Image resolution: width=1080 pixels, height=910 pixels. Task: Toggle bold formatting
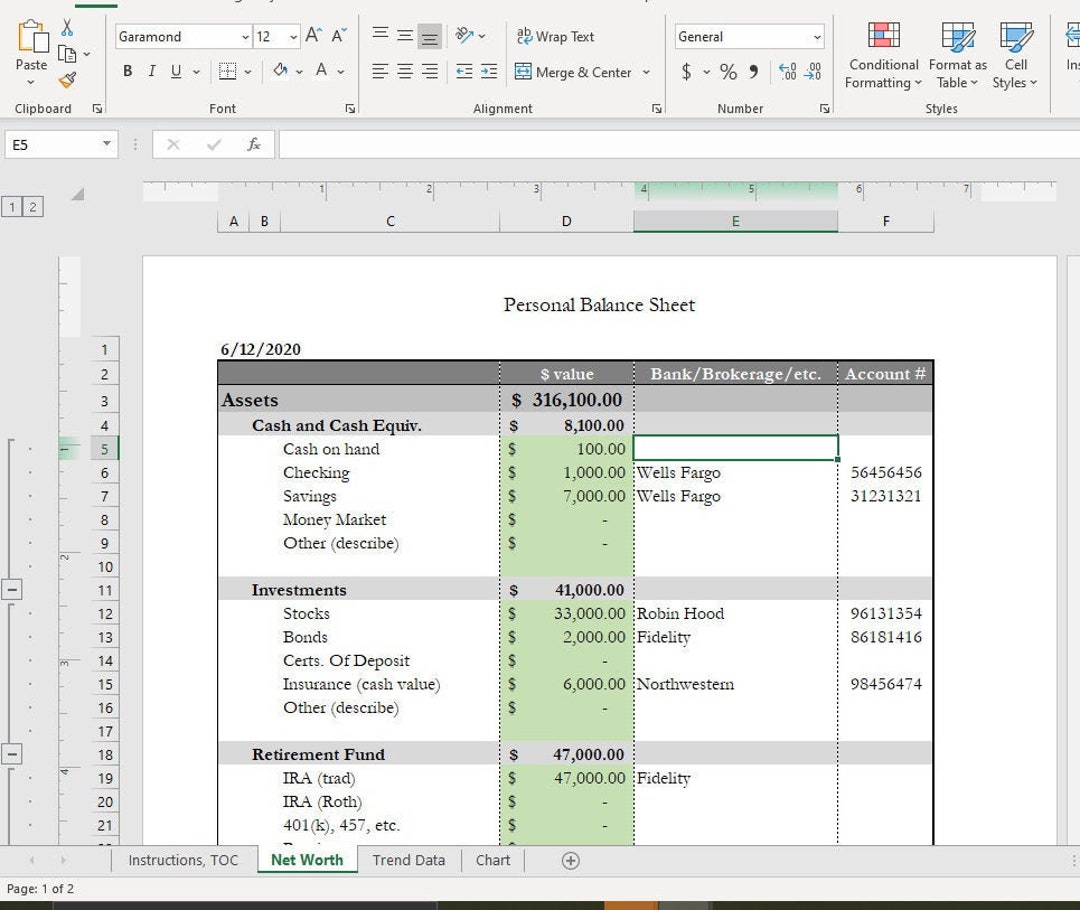click(127, 71)
